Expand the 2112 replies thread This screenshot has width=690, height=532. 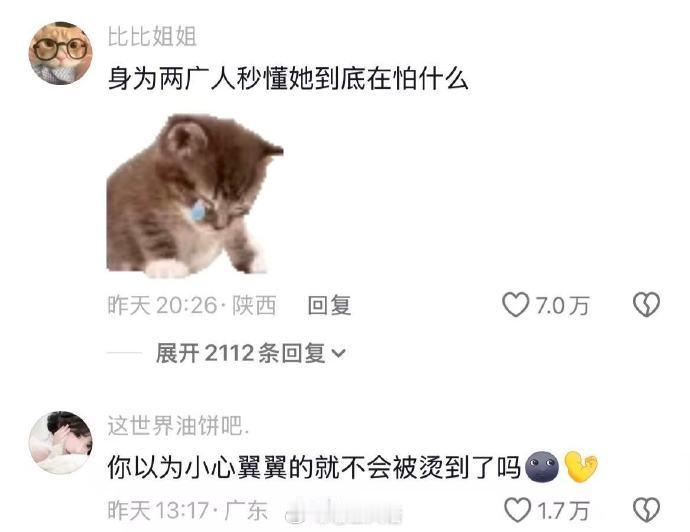pos(250,353)
